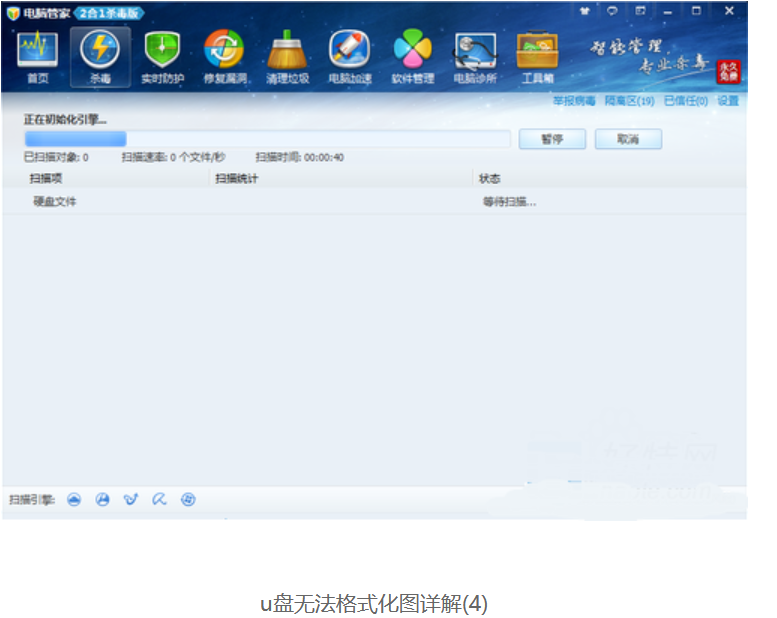
Task: Open the 设置 settings link
Action: click(x=728, y=101)
